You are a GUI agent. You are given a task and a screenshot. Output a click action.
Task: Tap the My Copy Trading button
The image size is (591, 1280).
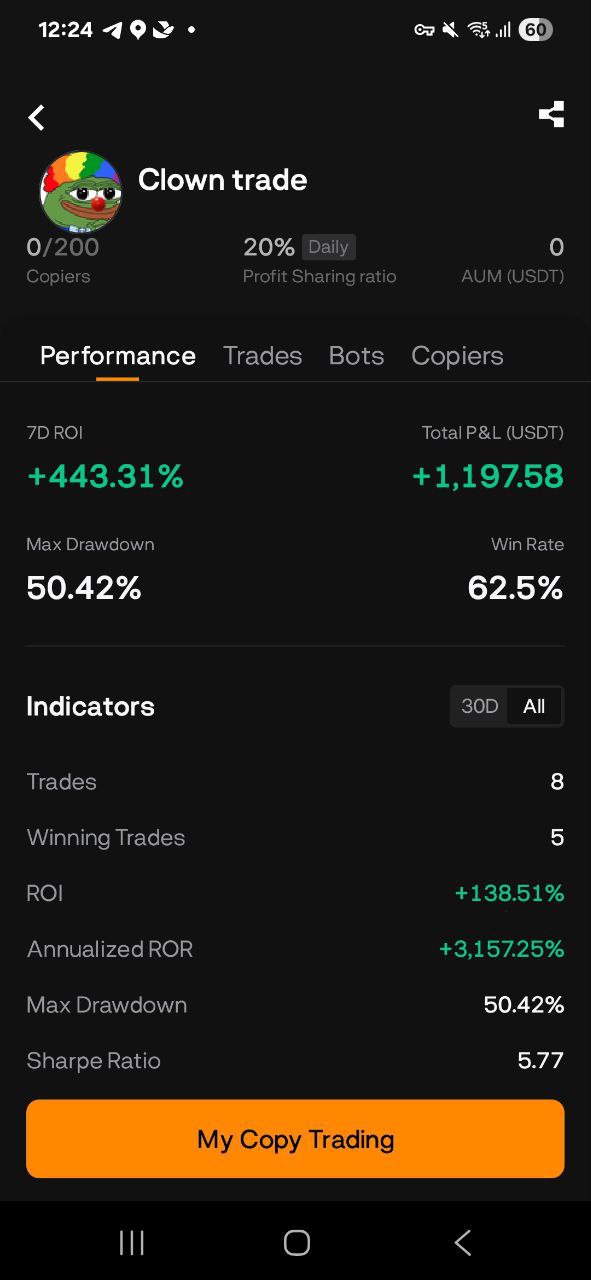click(295, 1139)
